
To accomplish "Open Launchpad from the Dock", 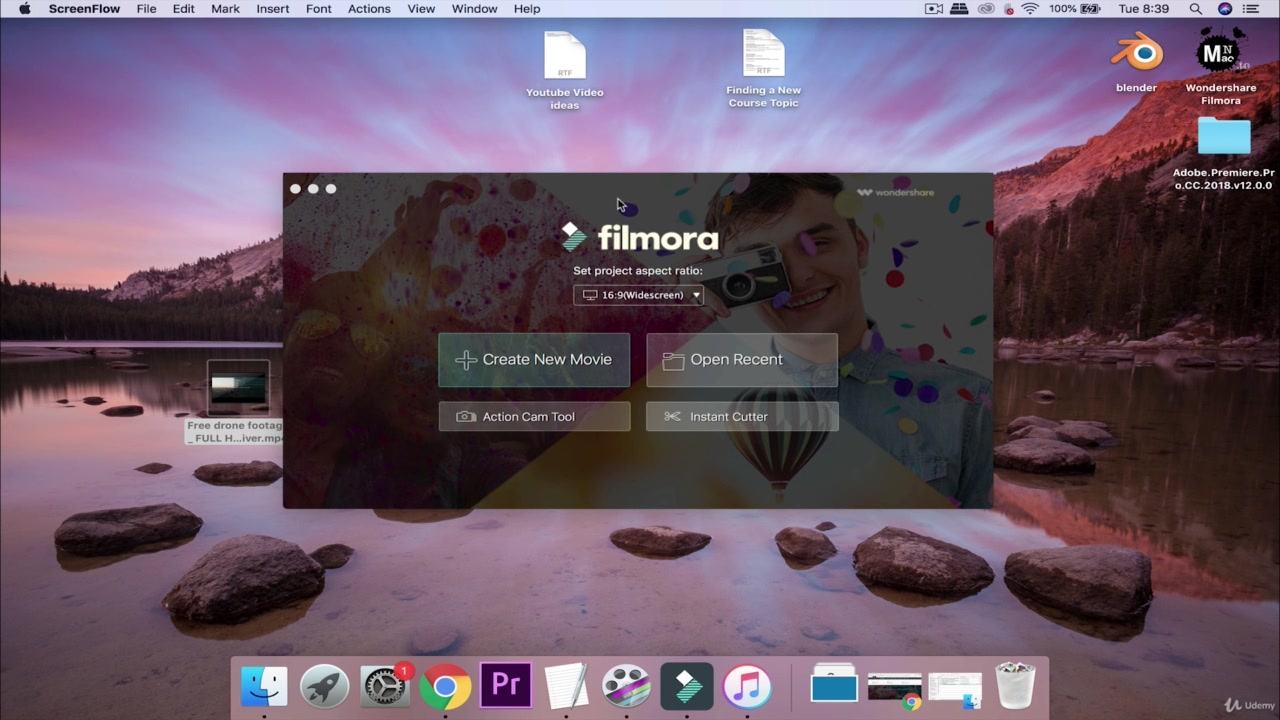I will click(x=324, y=687).
